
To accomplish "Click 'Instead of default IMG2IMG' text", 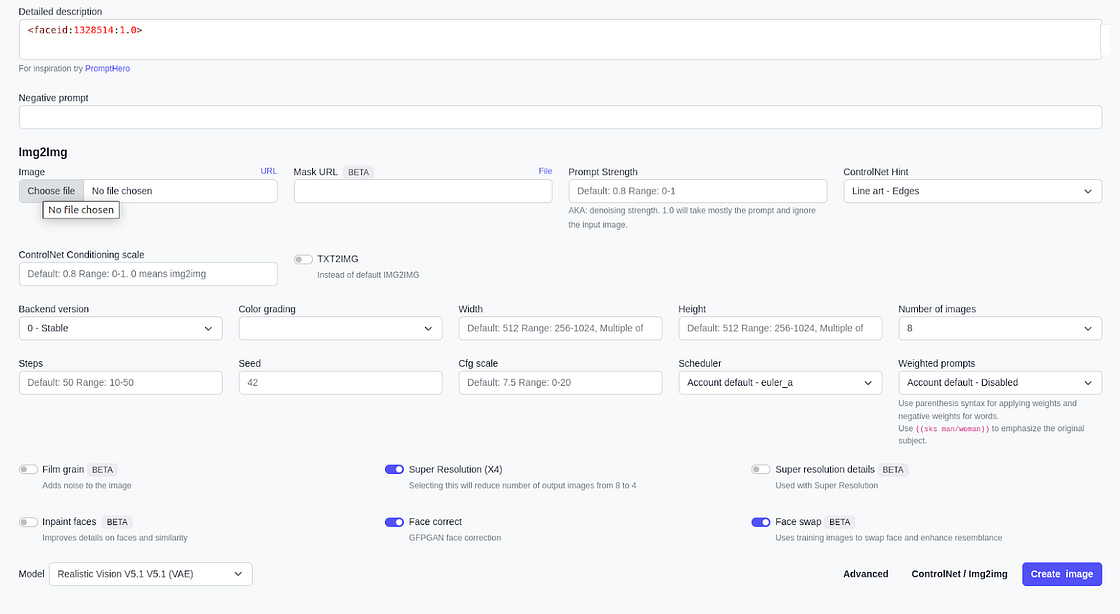I will 368,275.
